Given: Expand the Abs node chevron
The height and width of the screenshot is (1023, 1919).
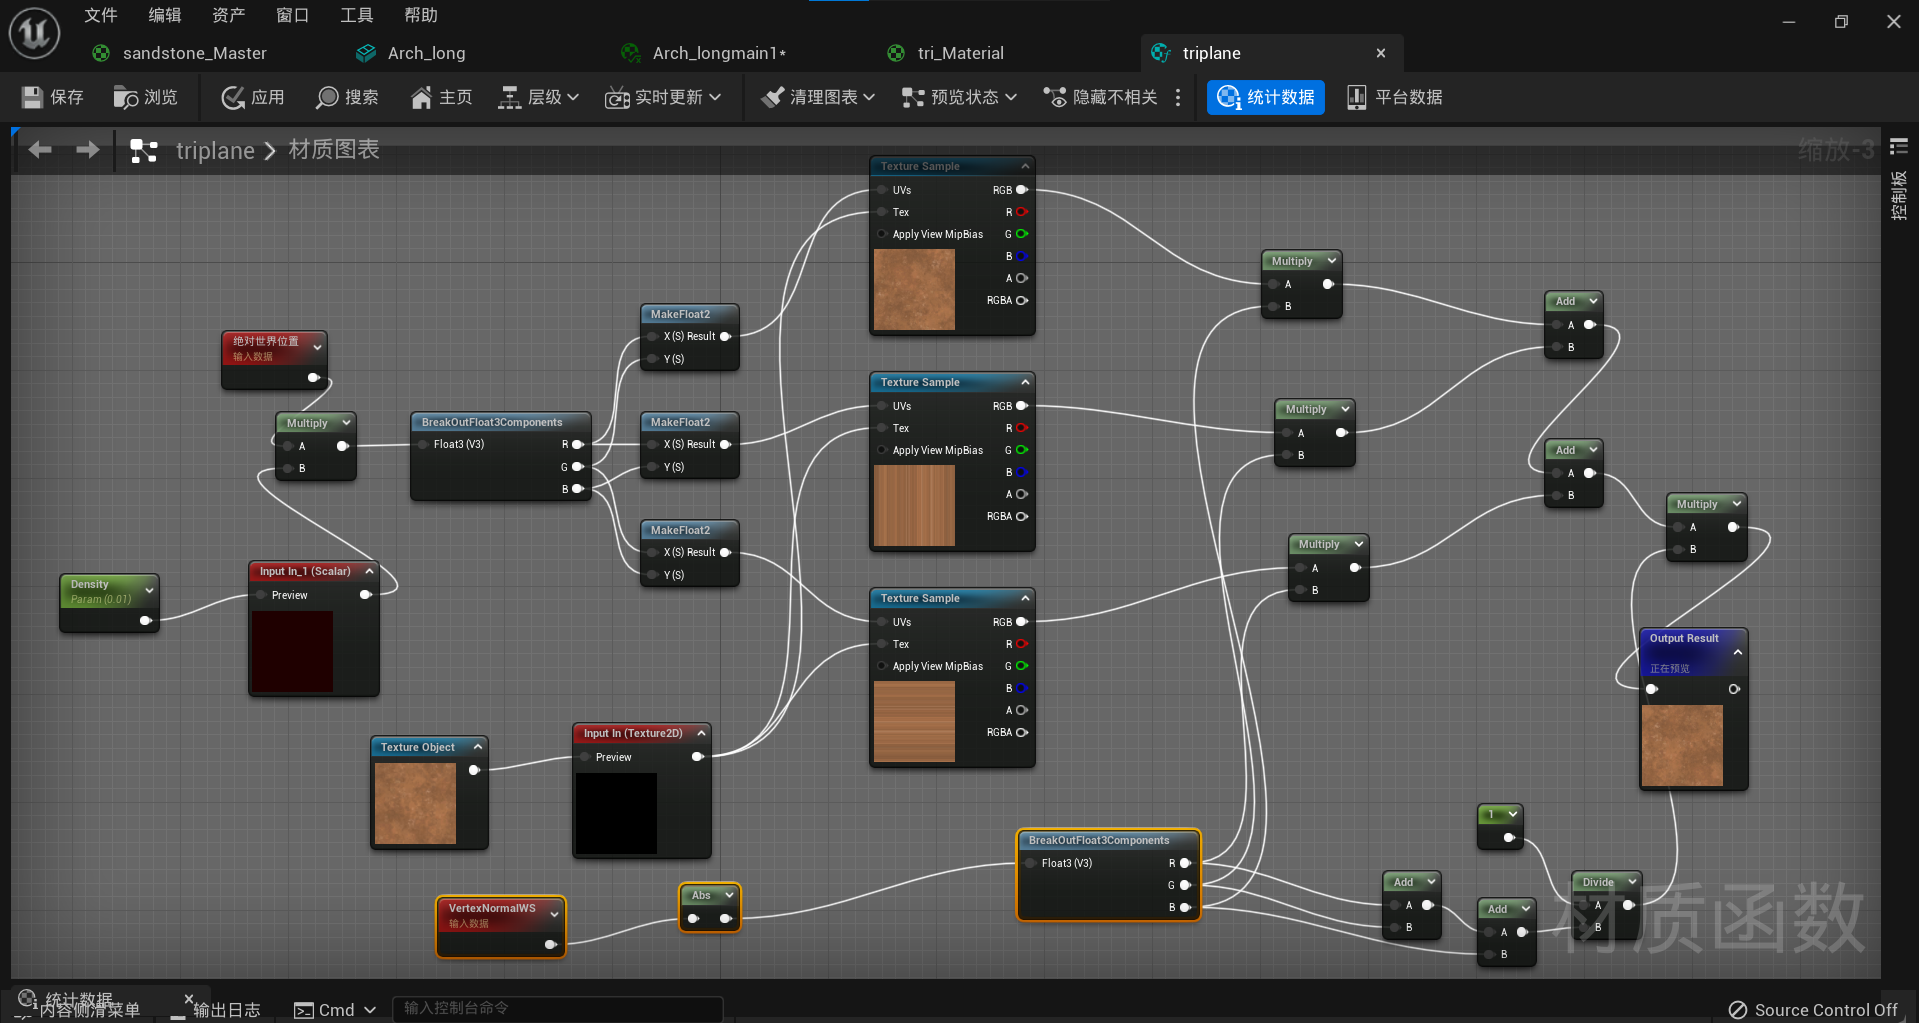Looking at the screenshot, I should tap(730, 895).
